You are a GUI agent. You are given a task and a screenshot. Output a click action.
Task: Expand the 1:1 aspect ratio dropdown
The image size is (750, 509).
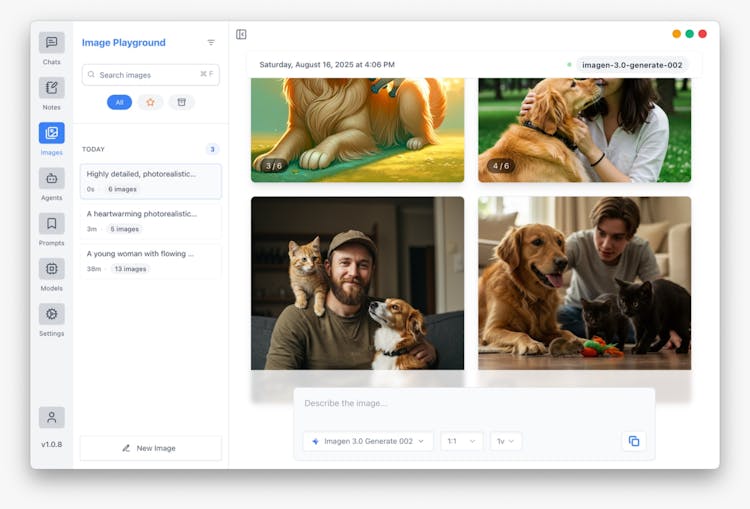[461, 441]
